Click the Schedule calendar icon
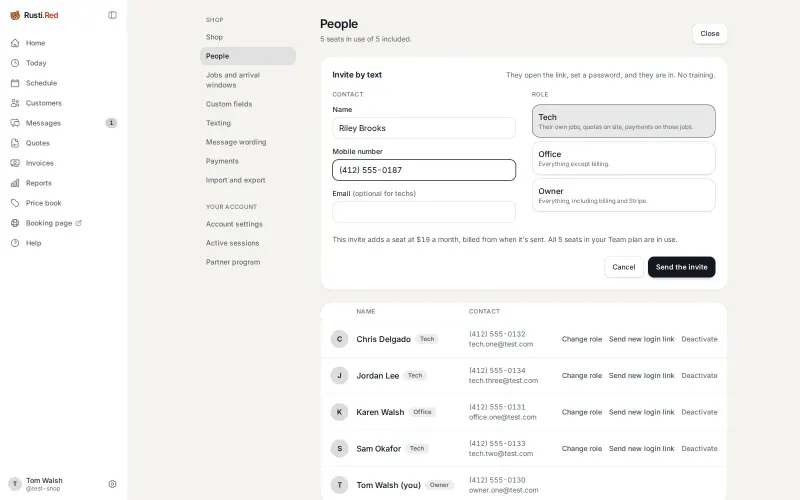The width and height of the screenshot is (800, 500). (x=15, y=83)
